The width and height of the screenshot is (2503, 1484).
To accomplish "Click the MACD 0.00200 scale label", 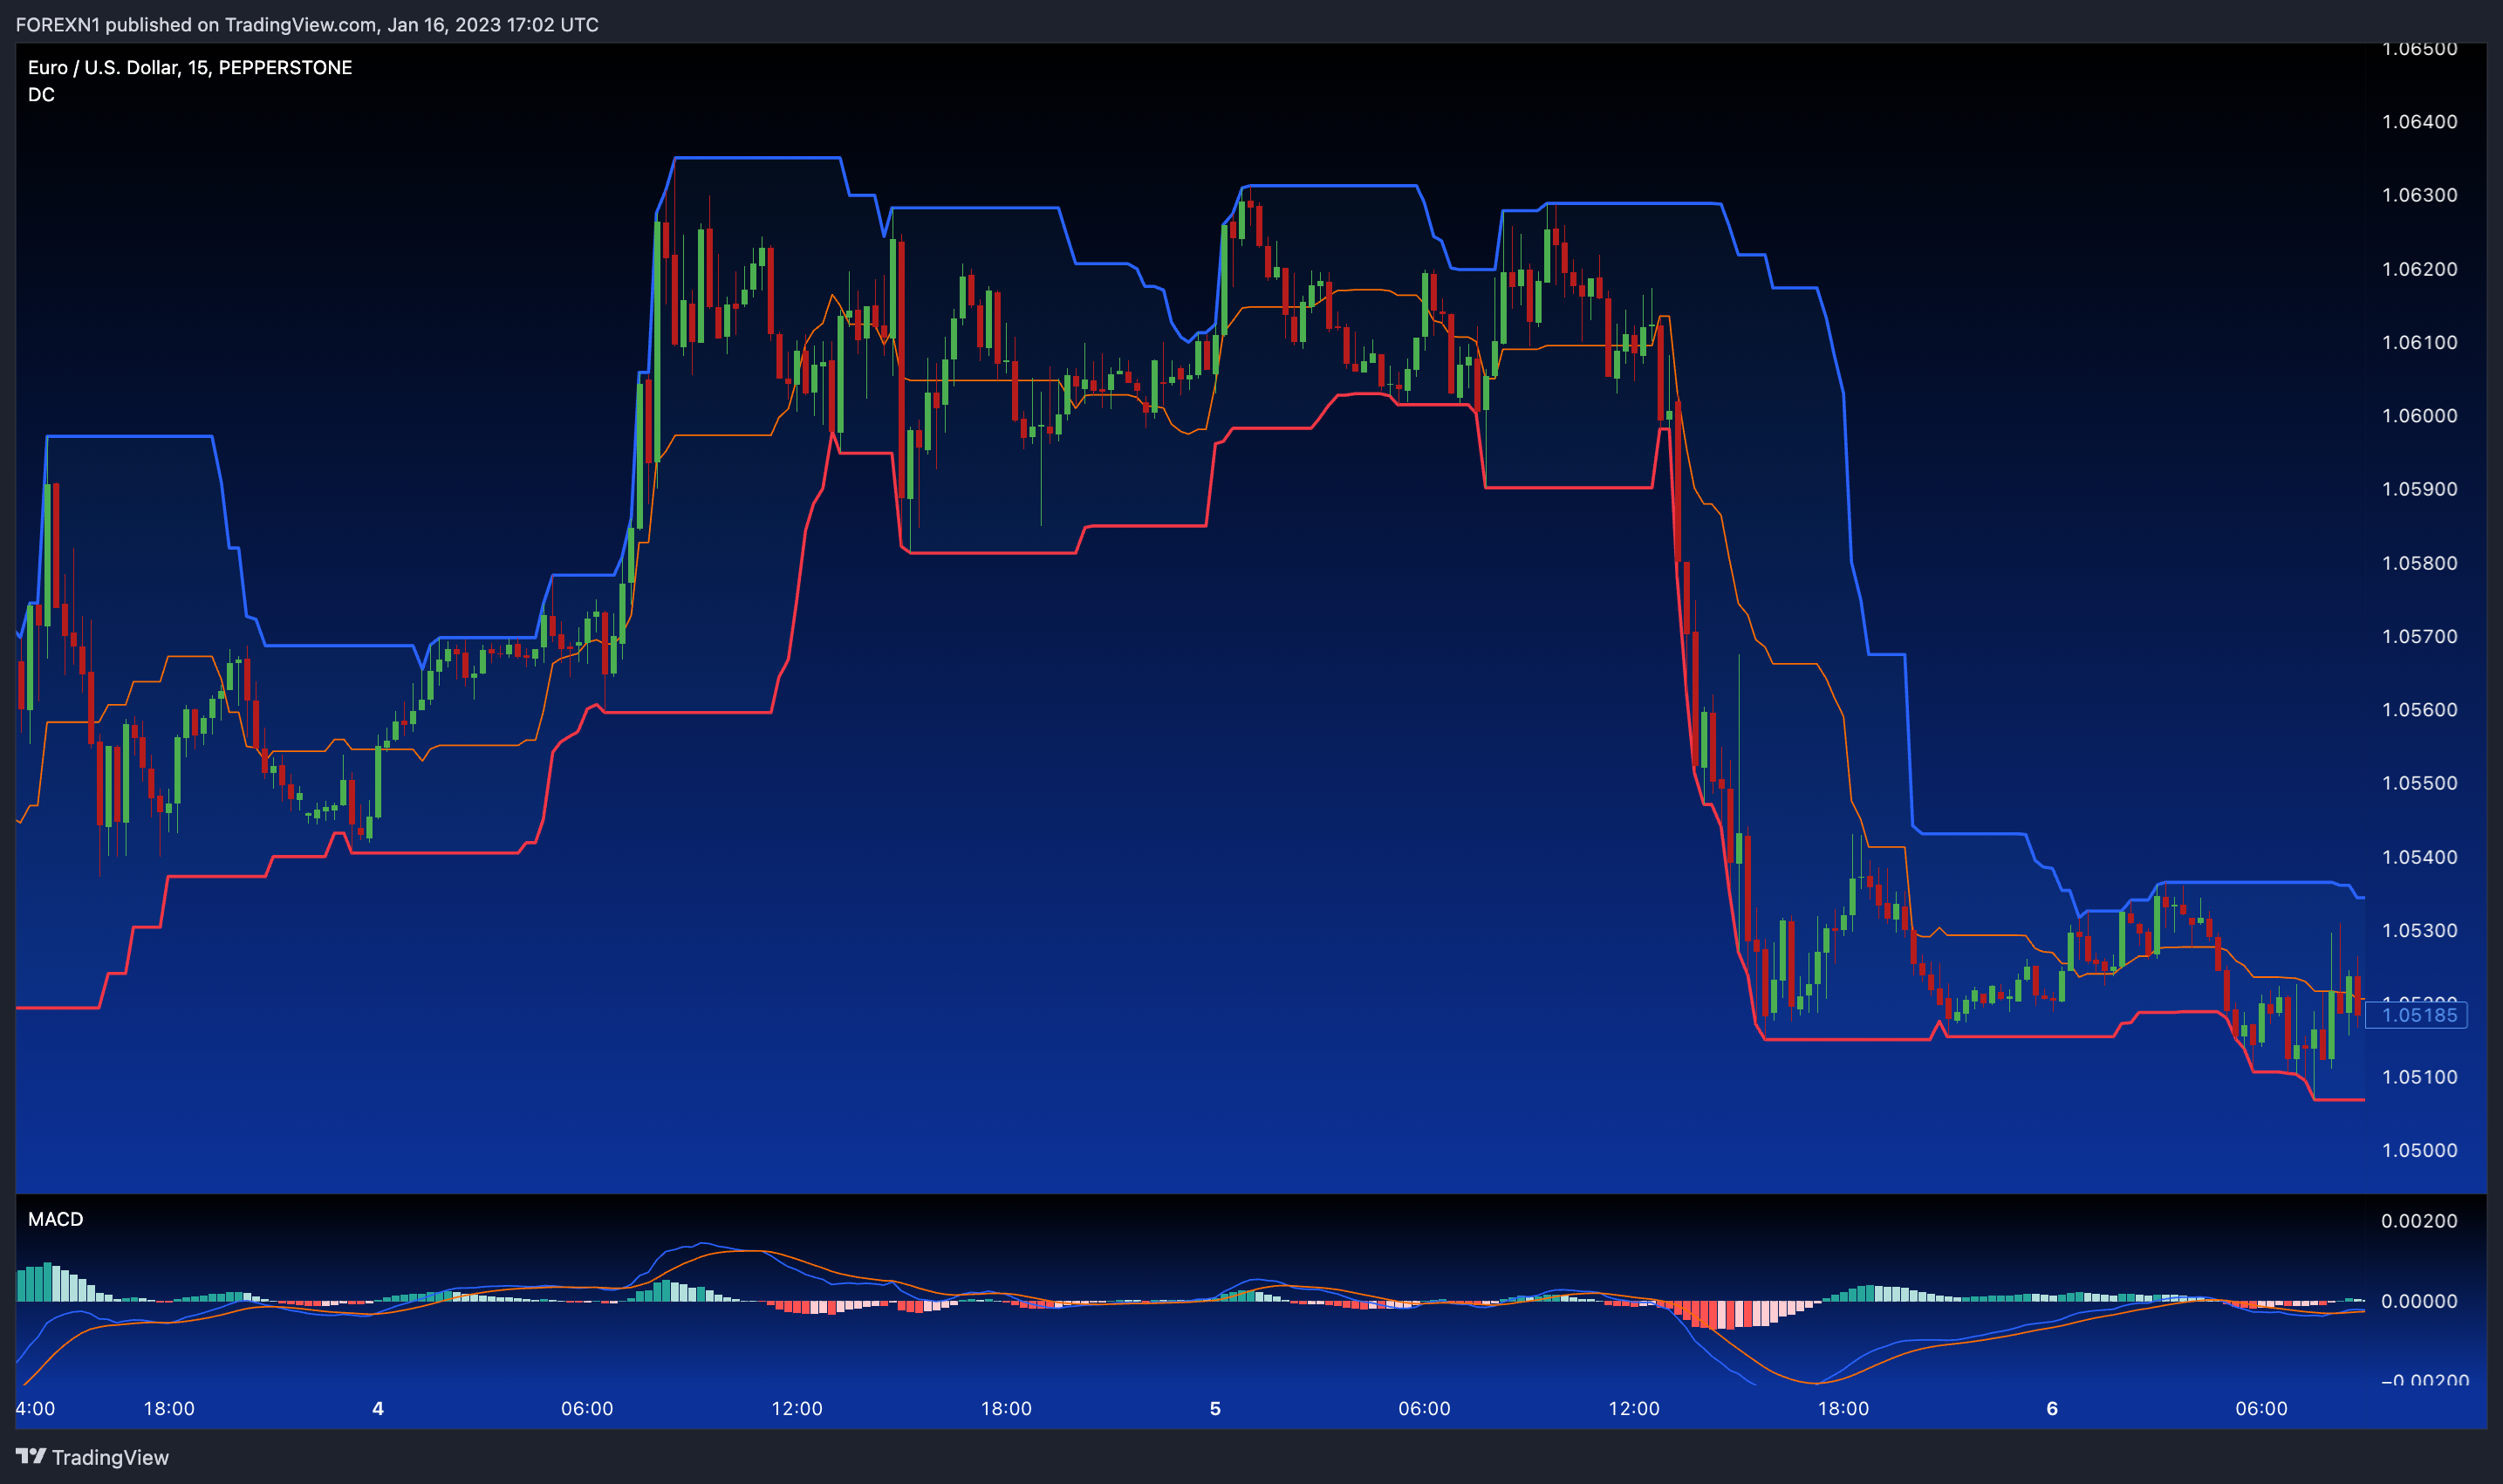I will tap(2419, 1221).
